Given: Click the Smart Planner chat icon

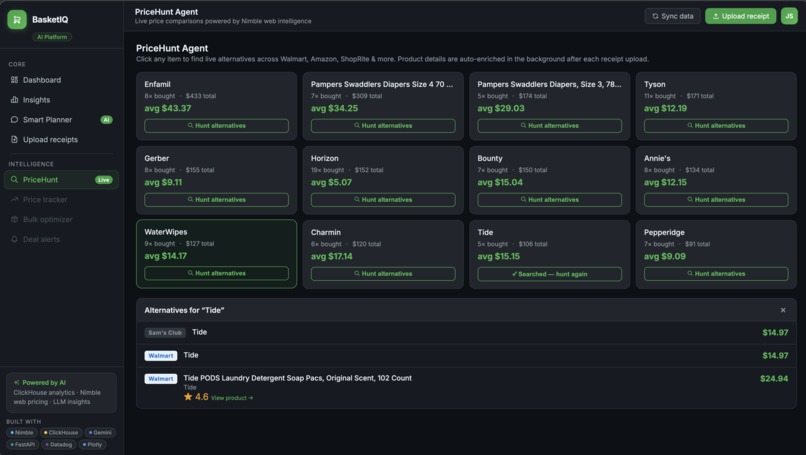Looking at the screenshot, I should click(14, 119).
